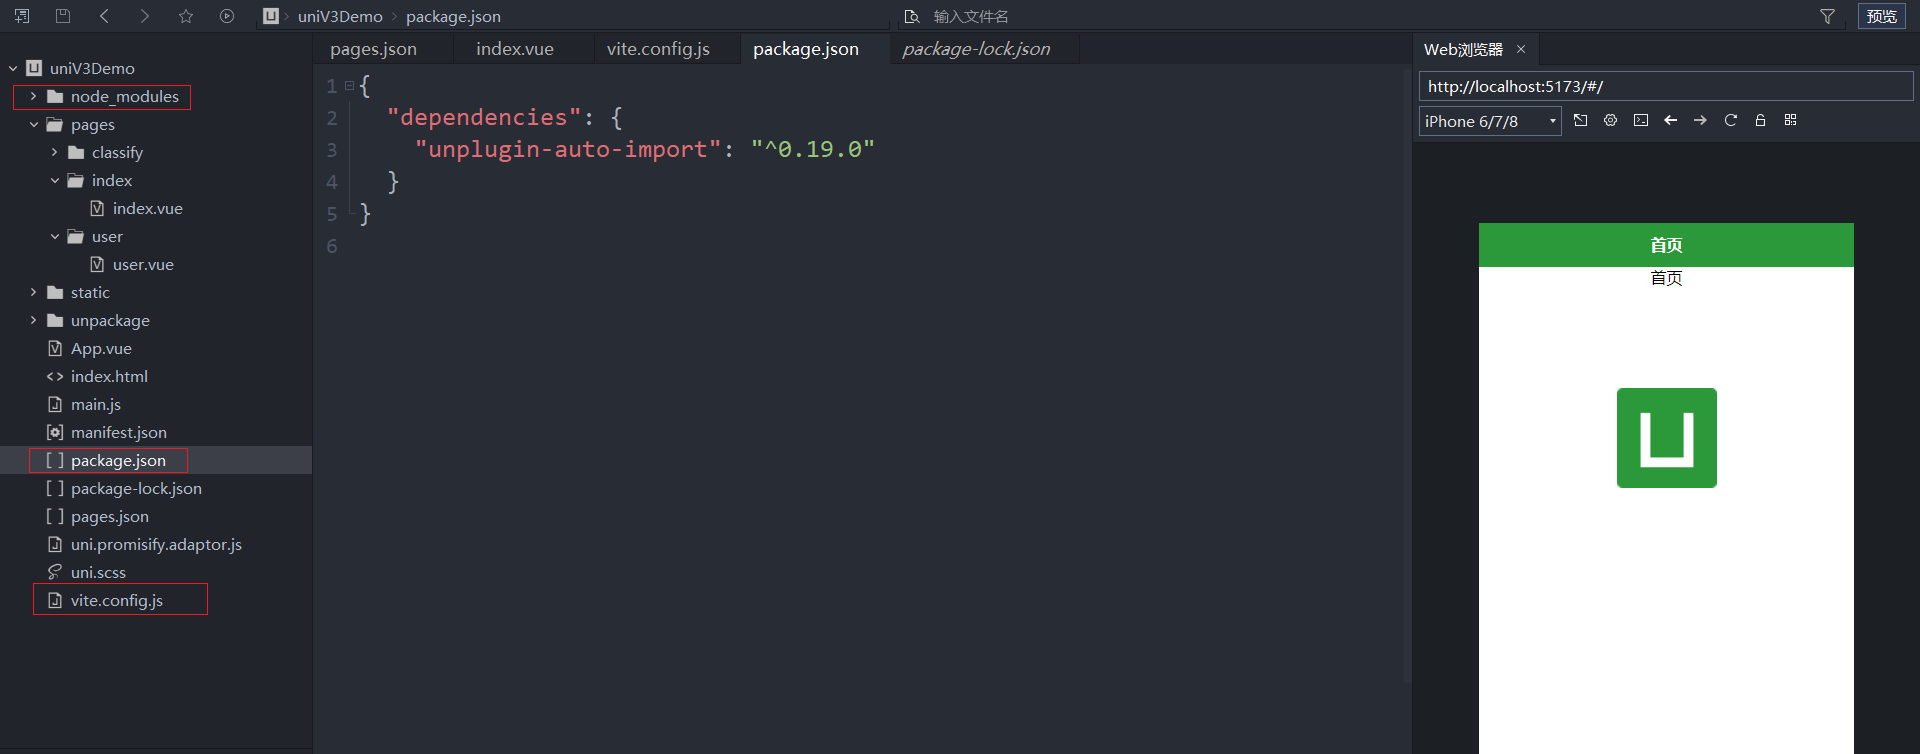Image resolution: width=1920 pixels, height=754 pixels.
Task: Open vite.config.js in the file tree
Action: (117, 600)
